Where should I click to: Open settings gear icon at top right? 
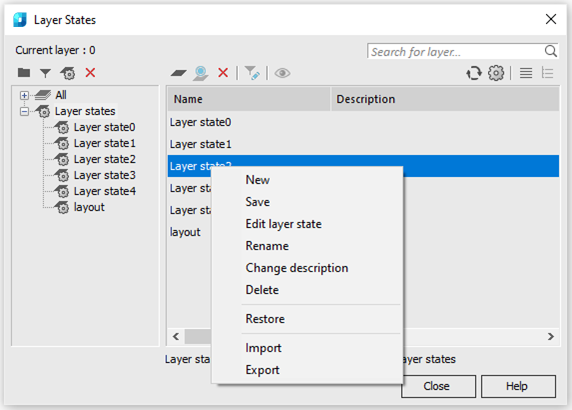[496, 73]
